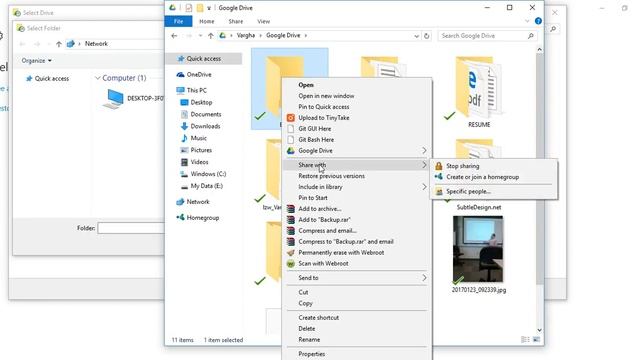Click the Back arrow in Google Drive window

(x=174, y=36)
